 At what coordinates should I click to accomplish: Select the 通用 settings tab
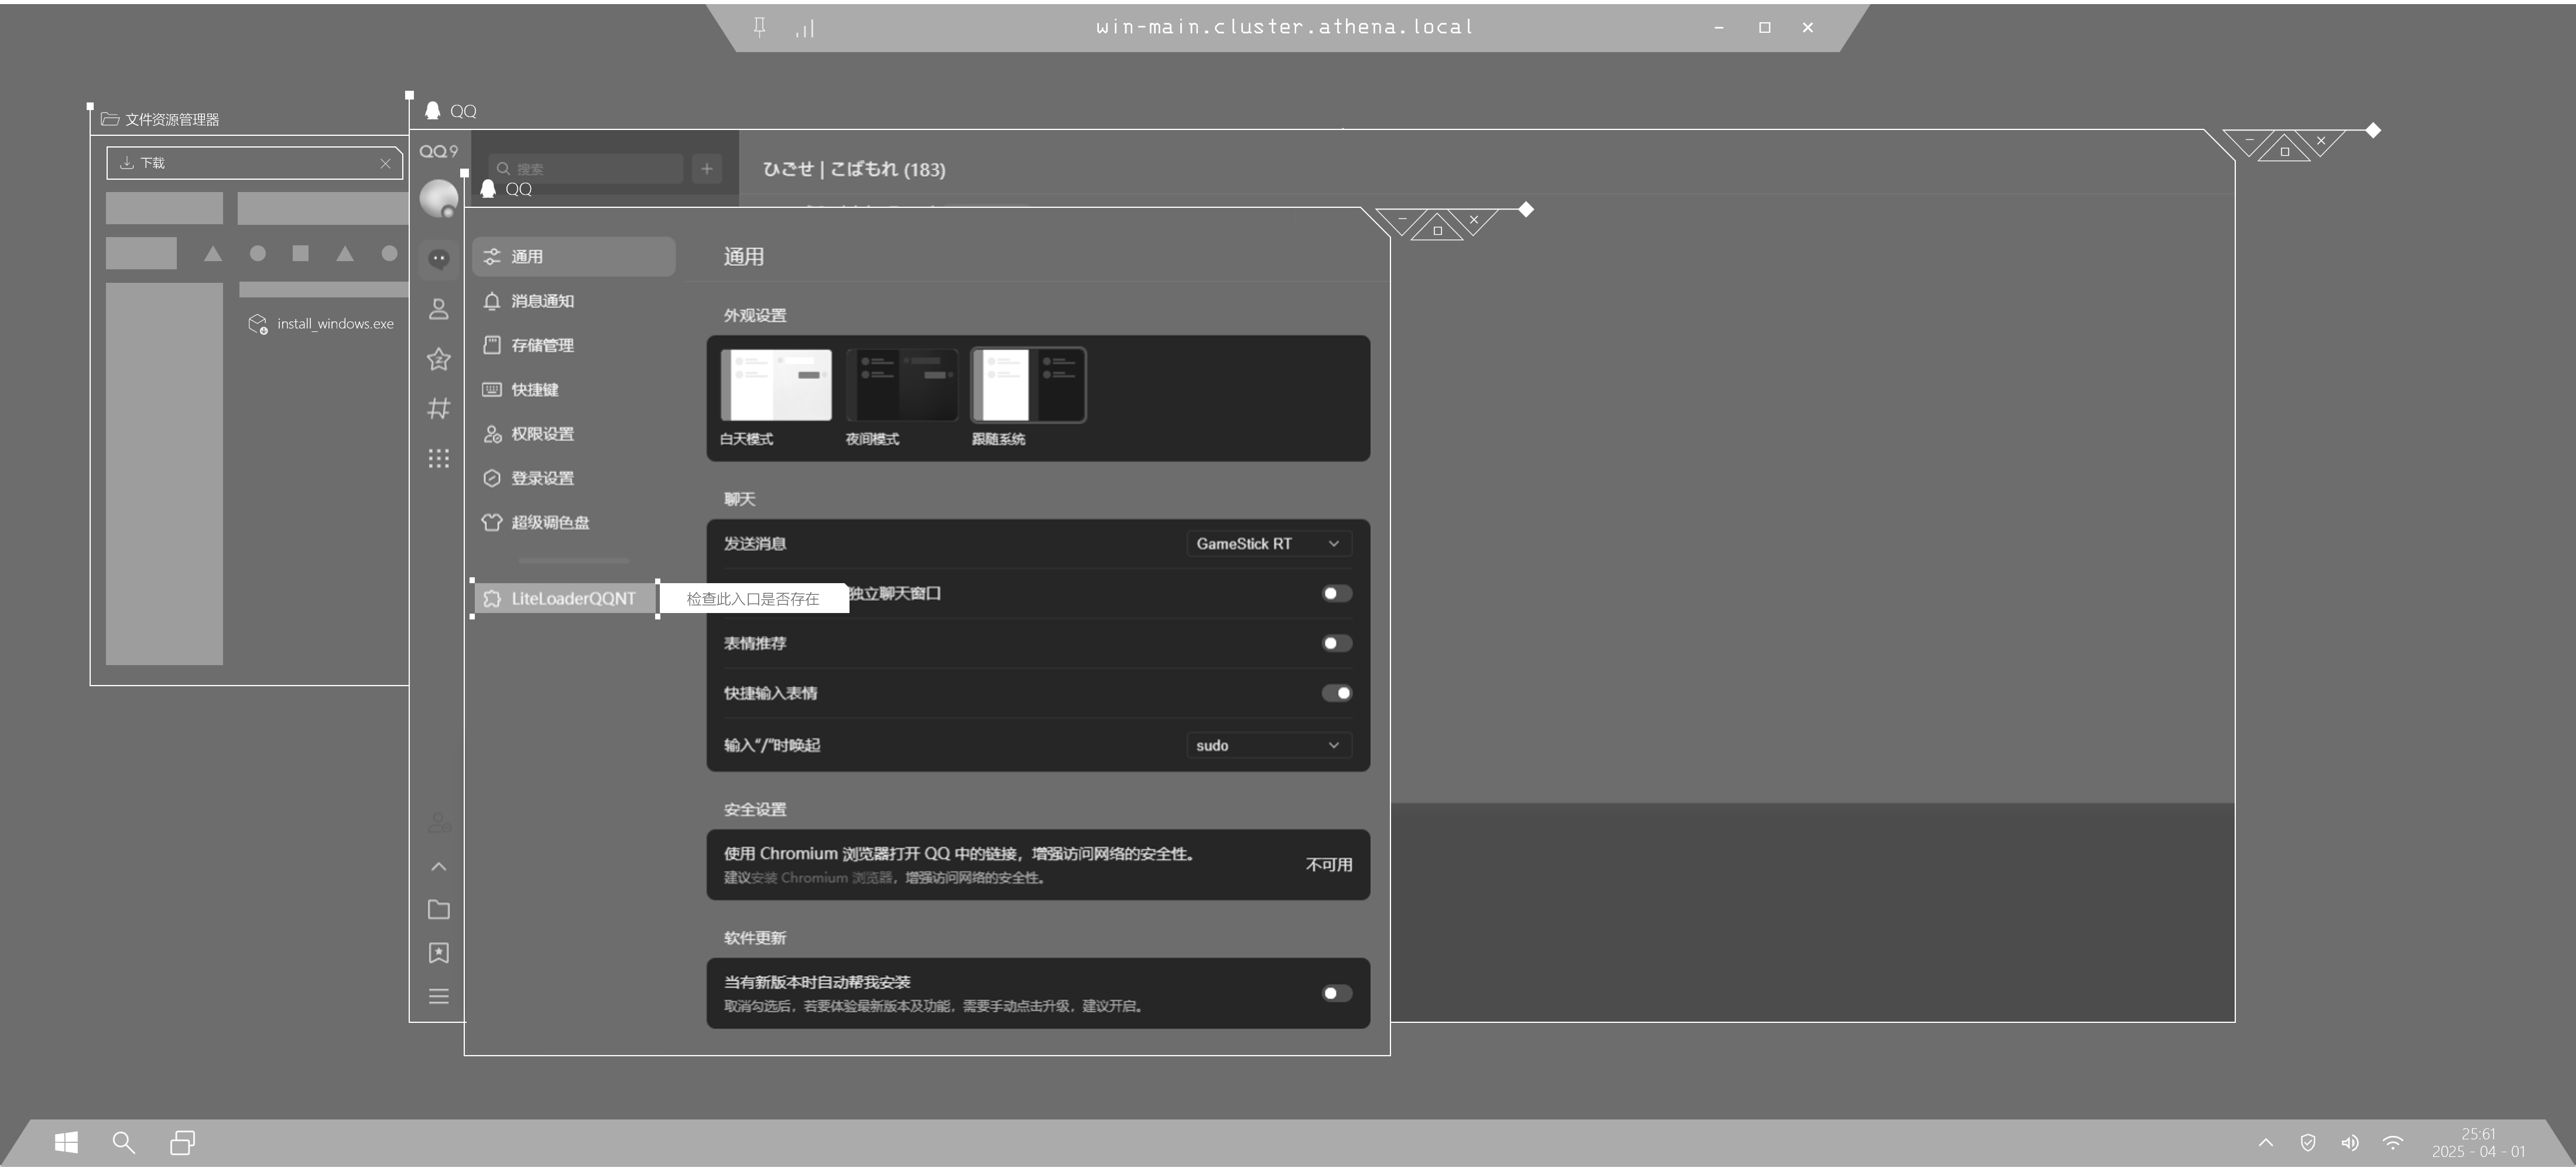tap(574, 257)
